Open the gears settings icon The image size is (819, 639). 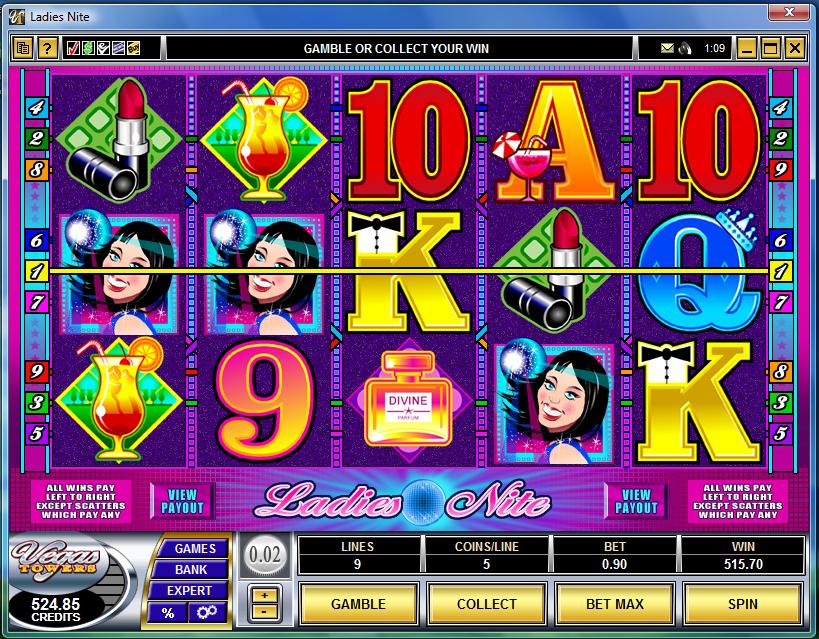[207, 612]
